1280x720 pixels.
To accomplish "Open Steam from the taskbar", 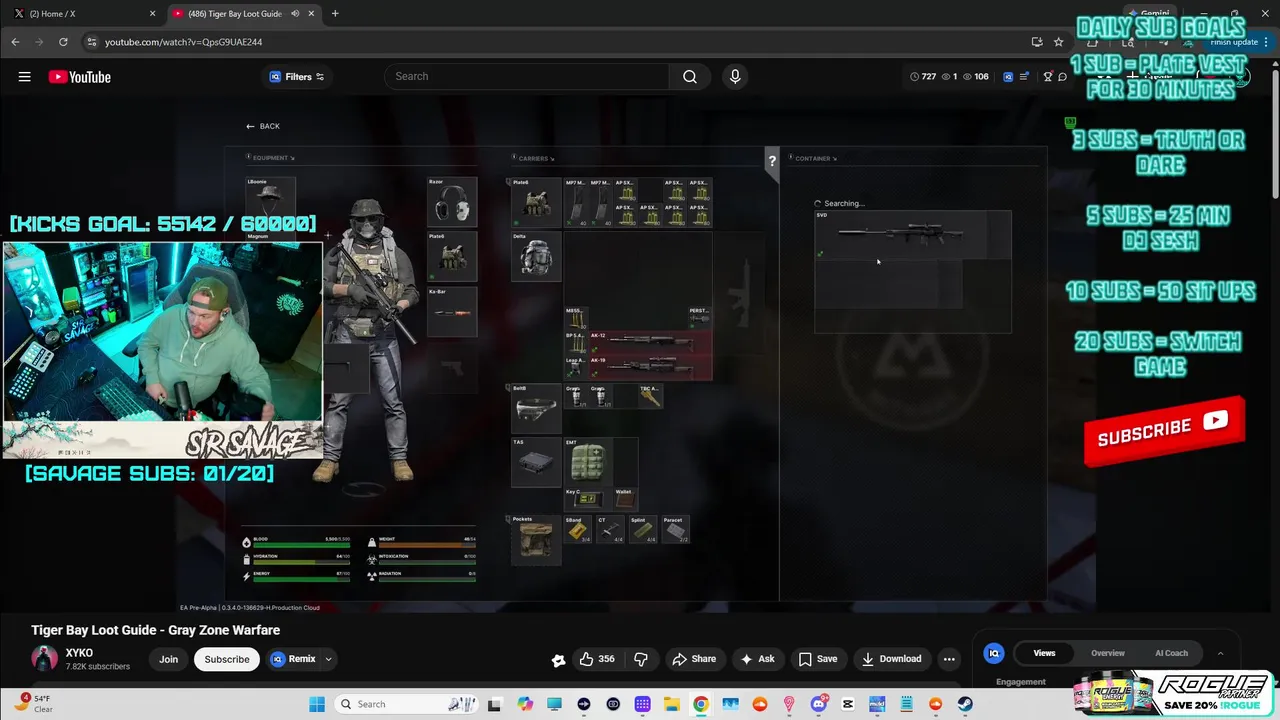I will 965,704.
